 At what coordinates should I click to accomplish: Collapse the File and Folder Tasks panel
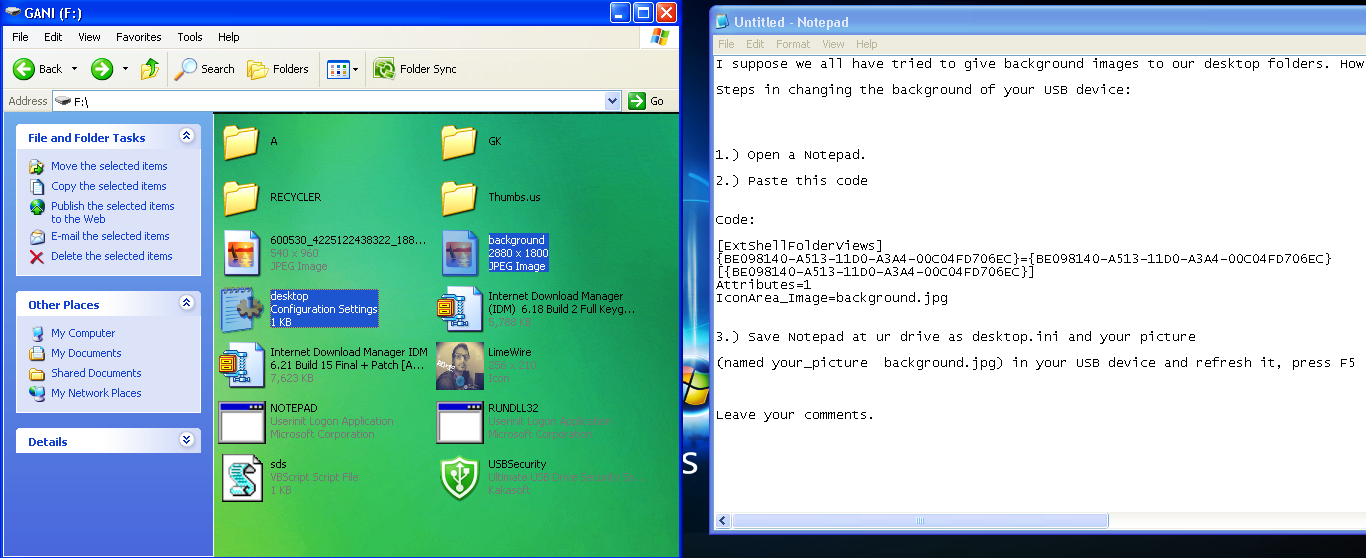tap(186, 136)
